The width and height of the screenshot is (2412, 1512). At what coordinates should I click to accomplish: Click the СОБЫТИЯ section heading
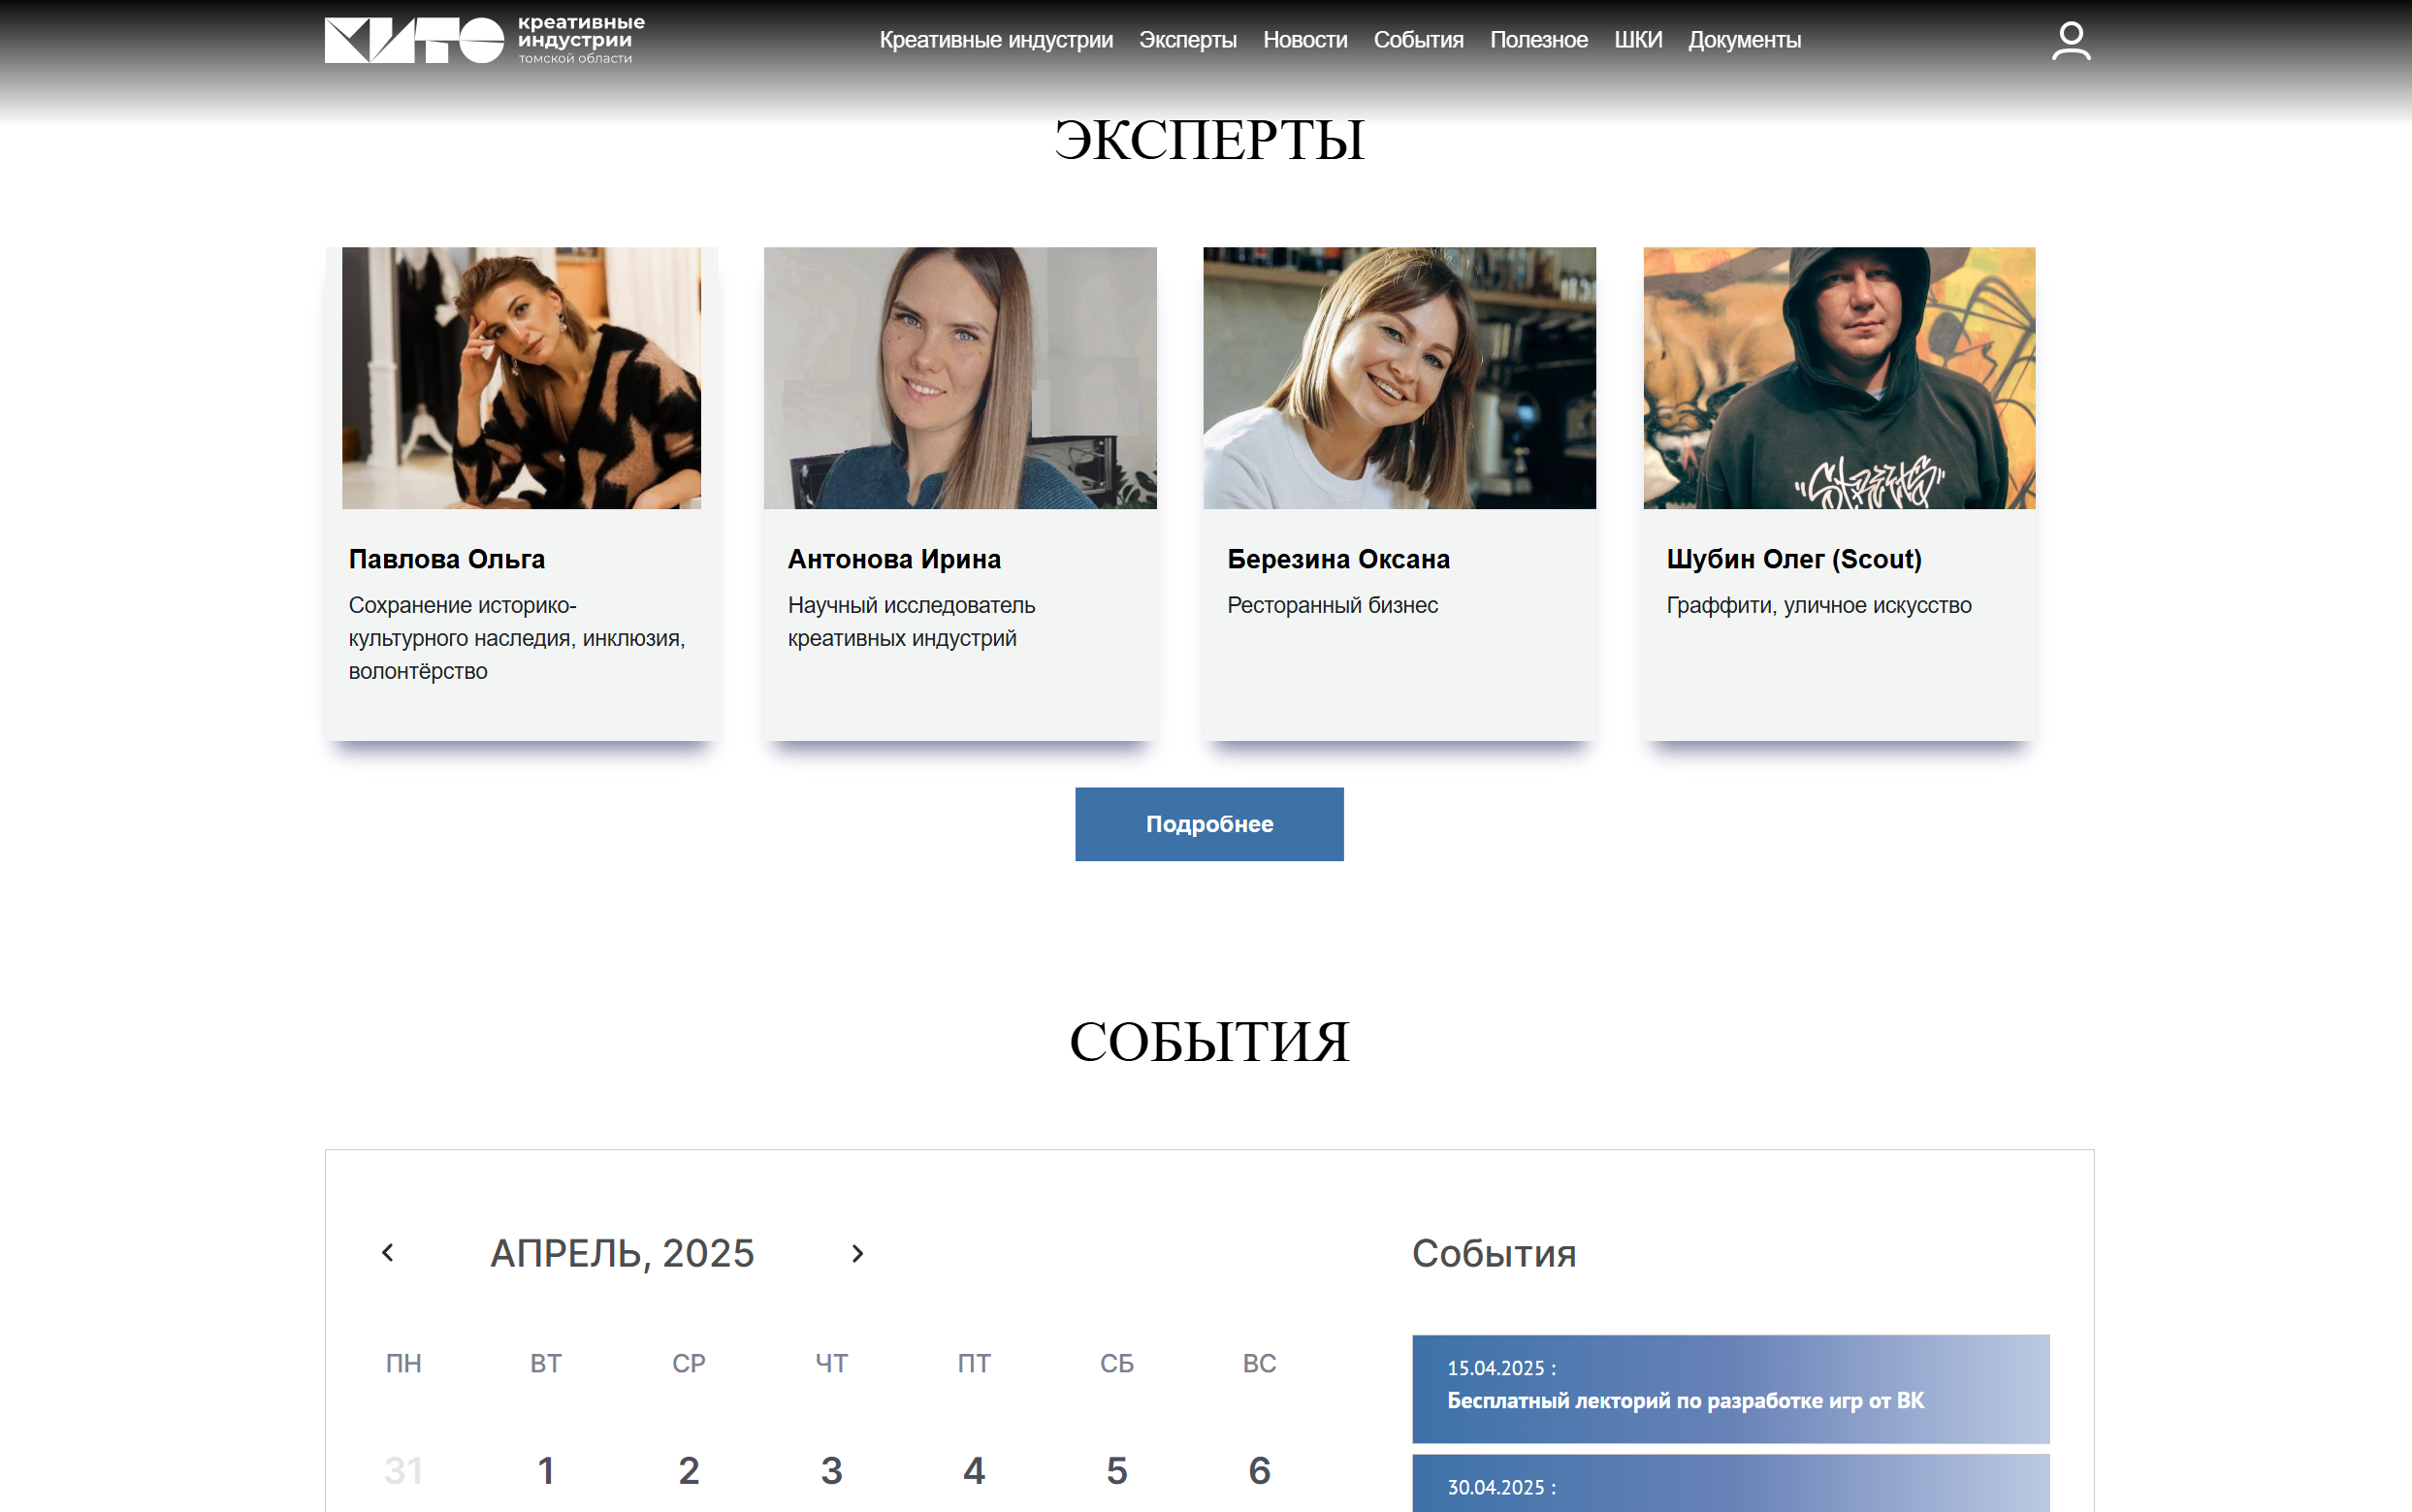1209,1041
